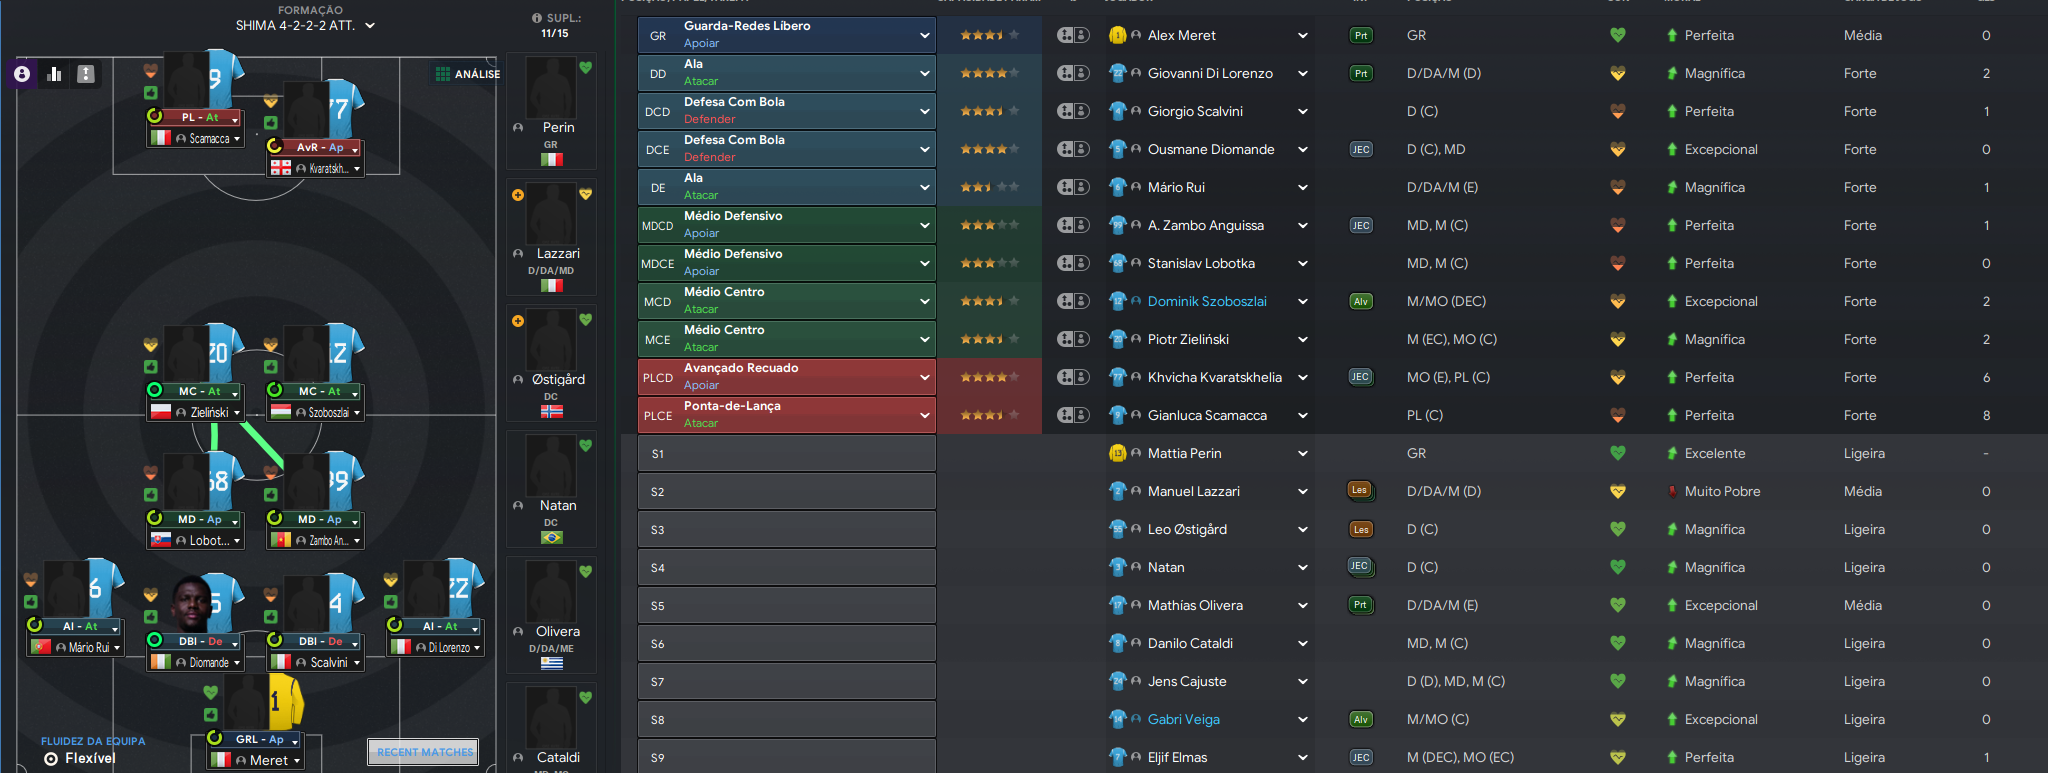Click the Alv badge next to Dominik Szoboszlai
Screen dimensions: 2048x773
(x=1360, y=301)
